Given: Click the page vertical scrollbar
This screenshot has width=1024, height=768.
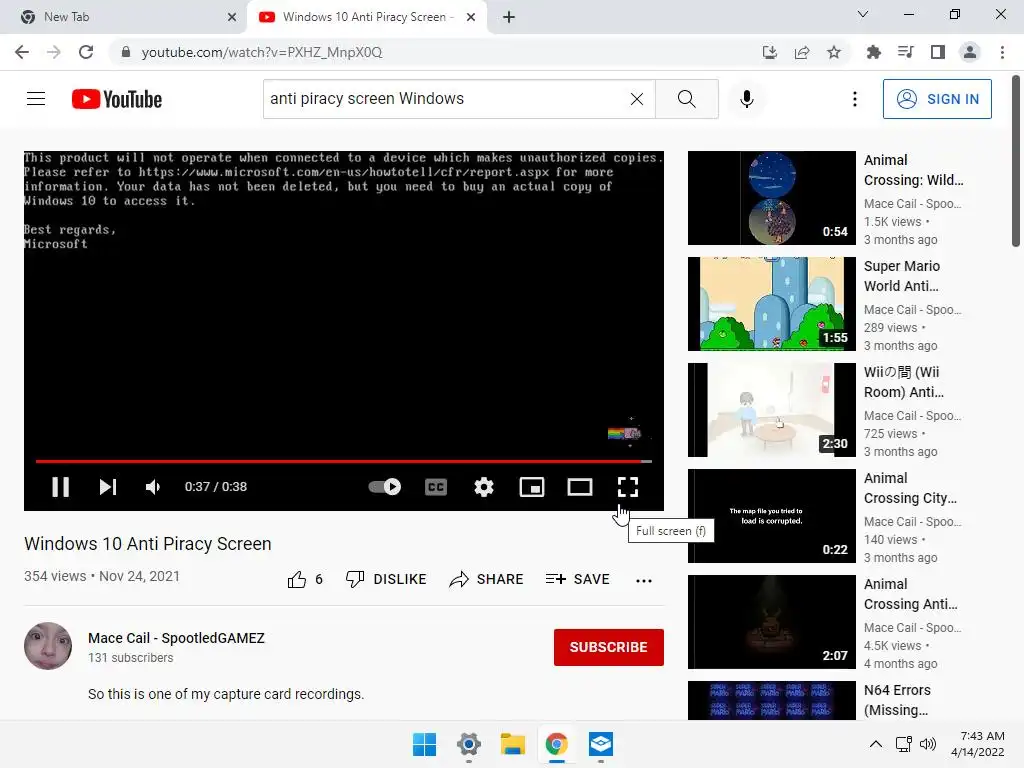Looking at the screenshot, I should point(1016,161).
